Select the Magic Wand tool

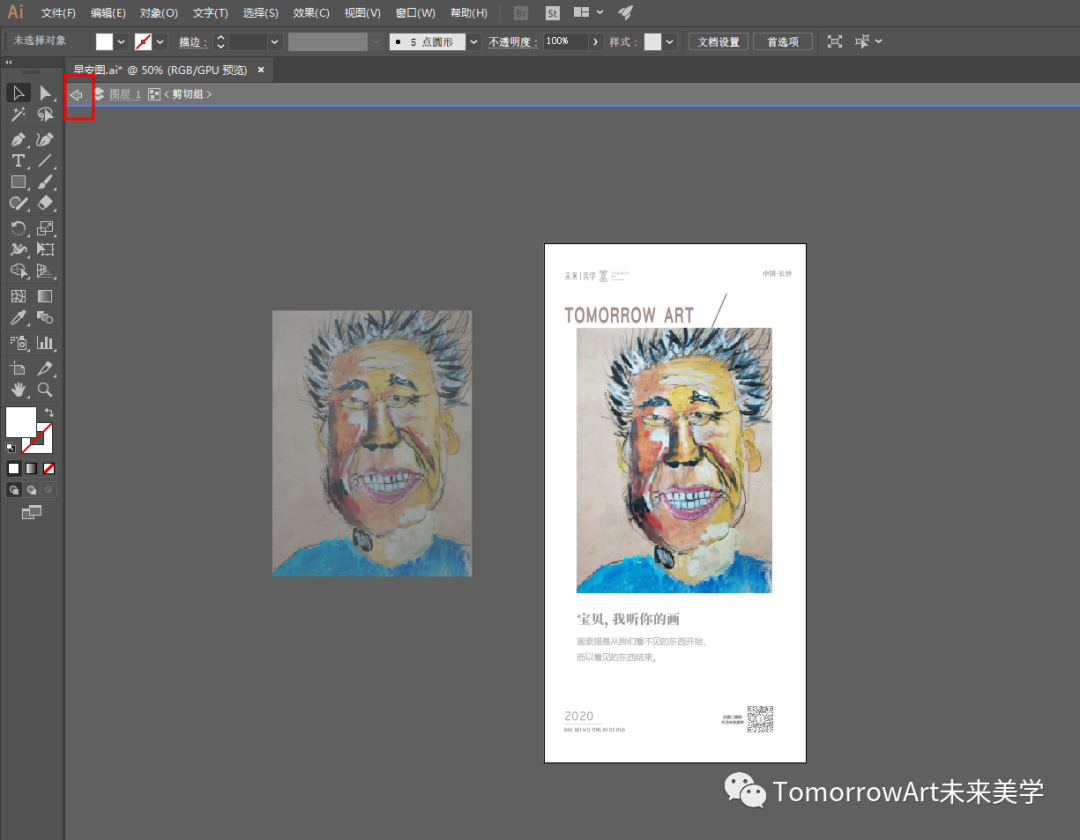tap(18, 114)
